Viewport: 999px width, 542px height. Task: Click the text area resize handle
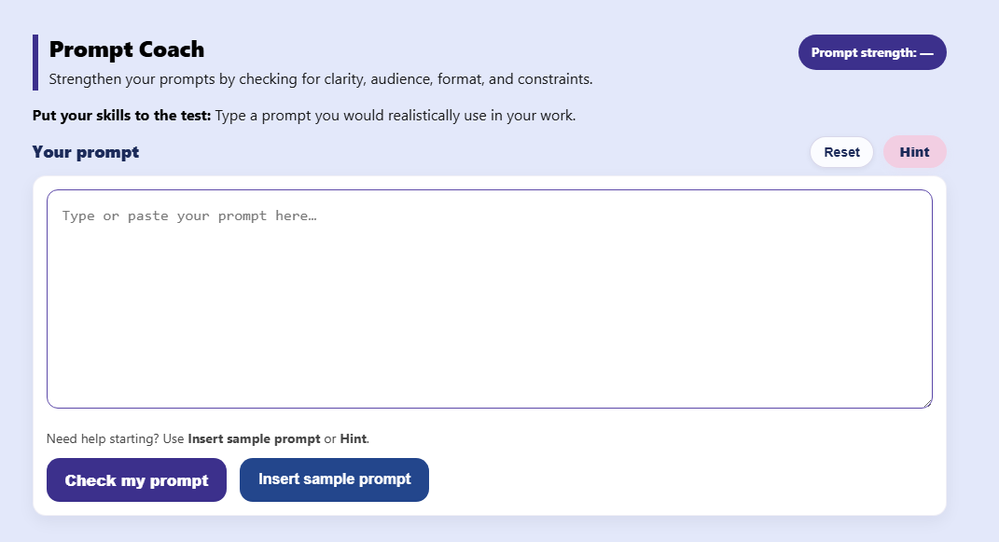click(927, 403)
